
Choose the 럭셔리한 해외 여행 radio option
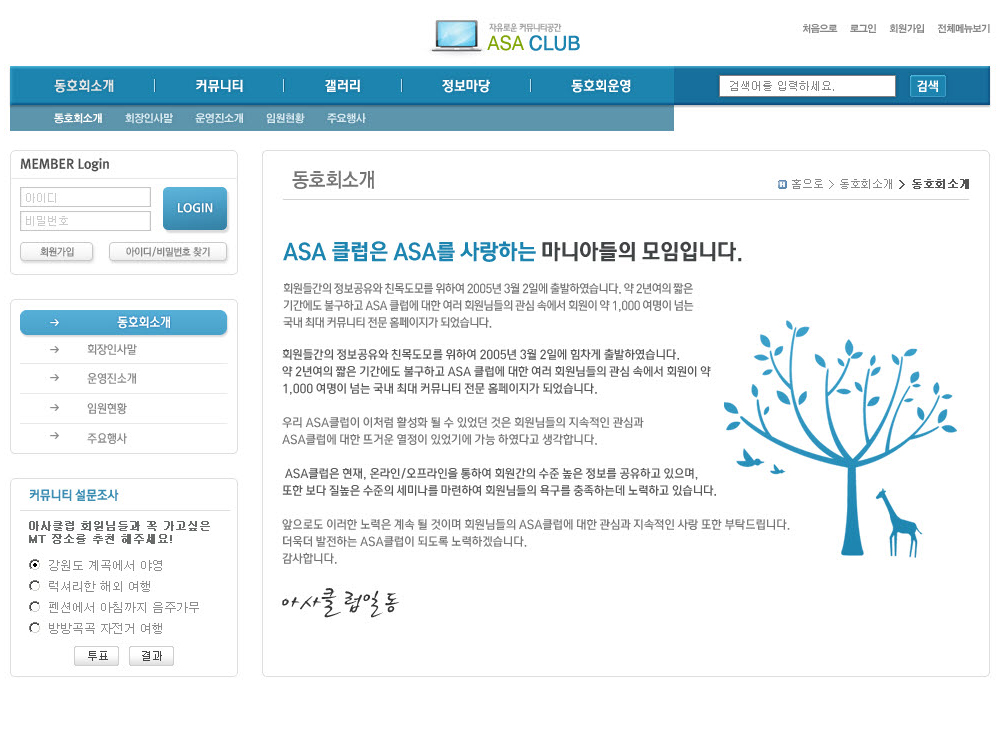pyautogui.click(x=35, y=586)
